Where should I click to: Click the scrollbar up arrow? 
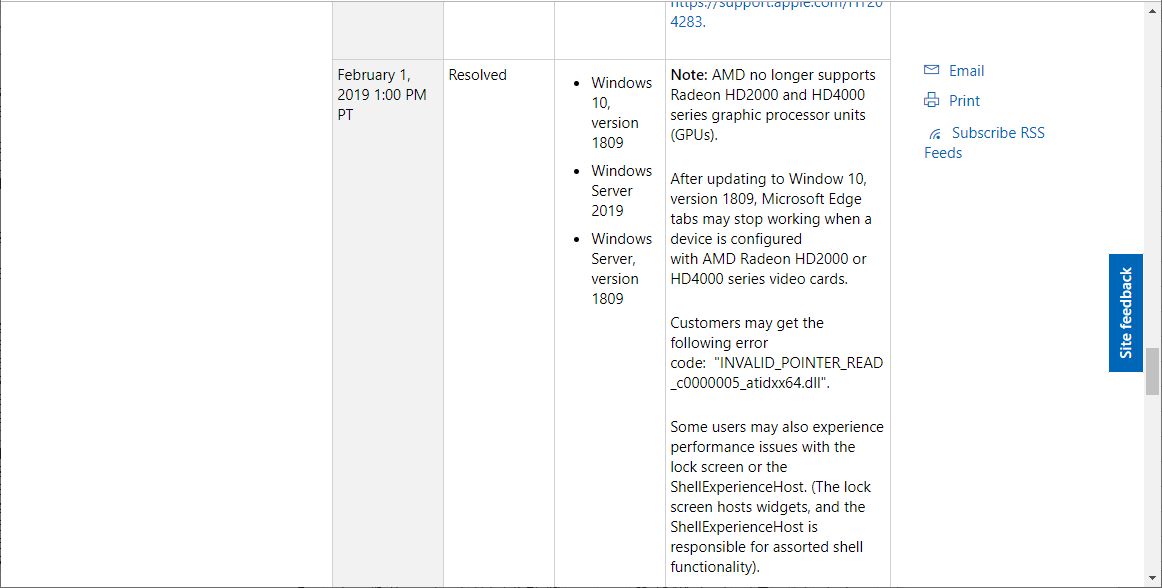coord(1152,6)
